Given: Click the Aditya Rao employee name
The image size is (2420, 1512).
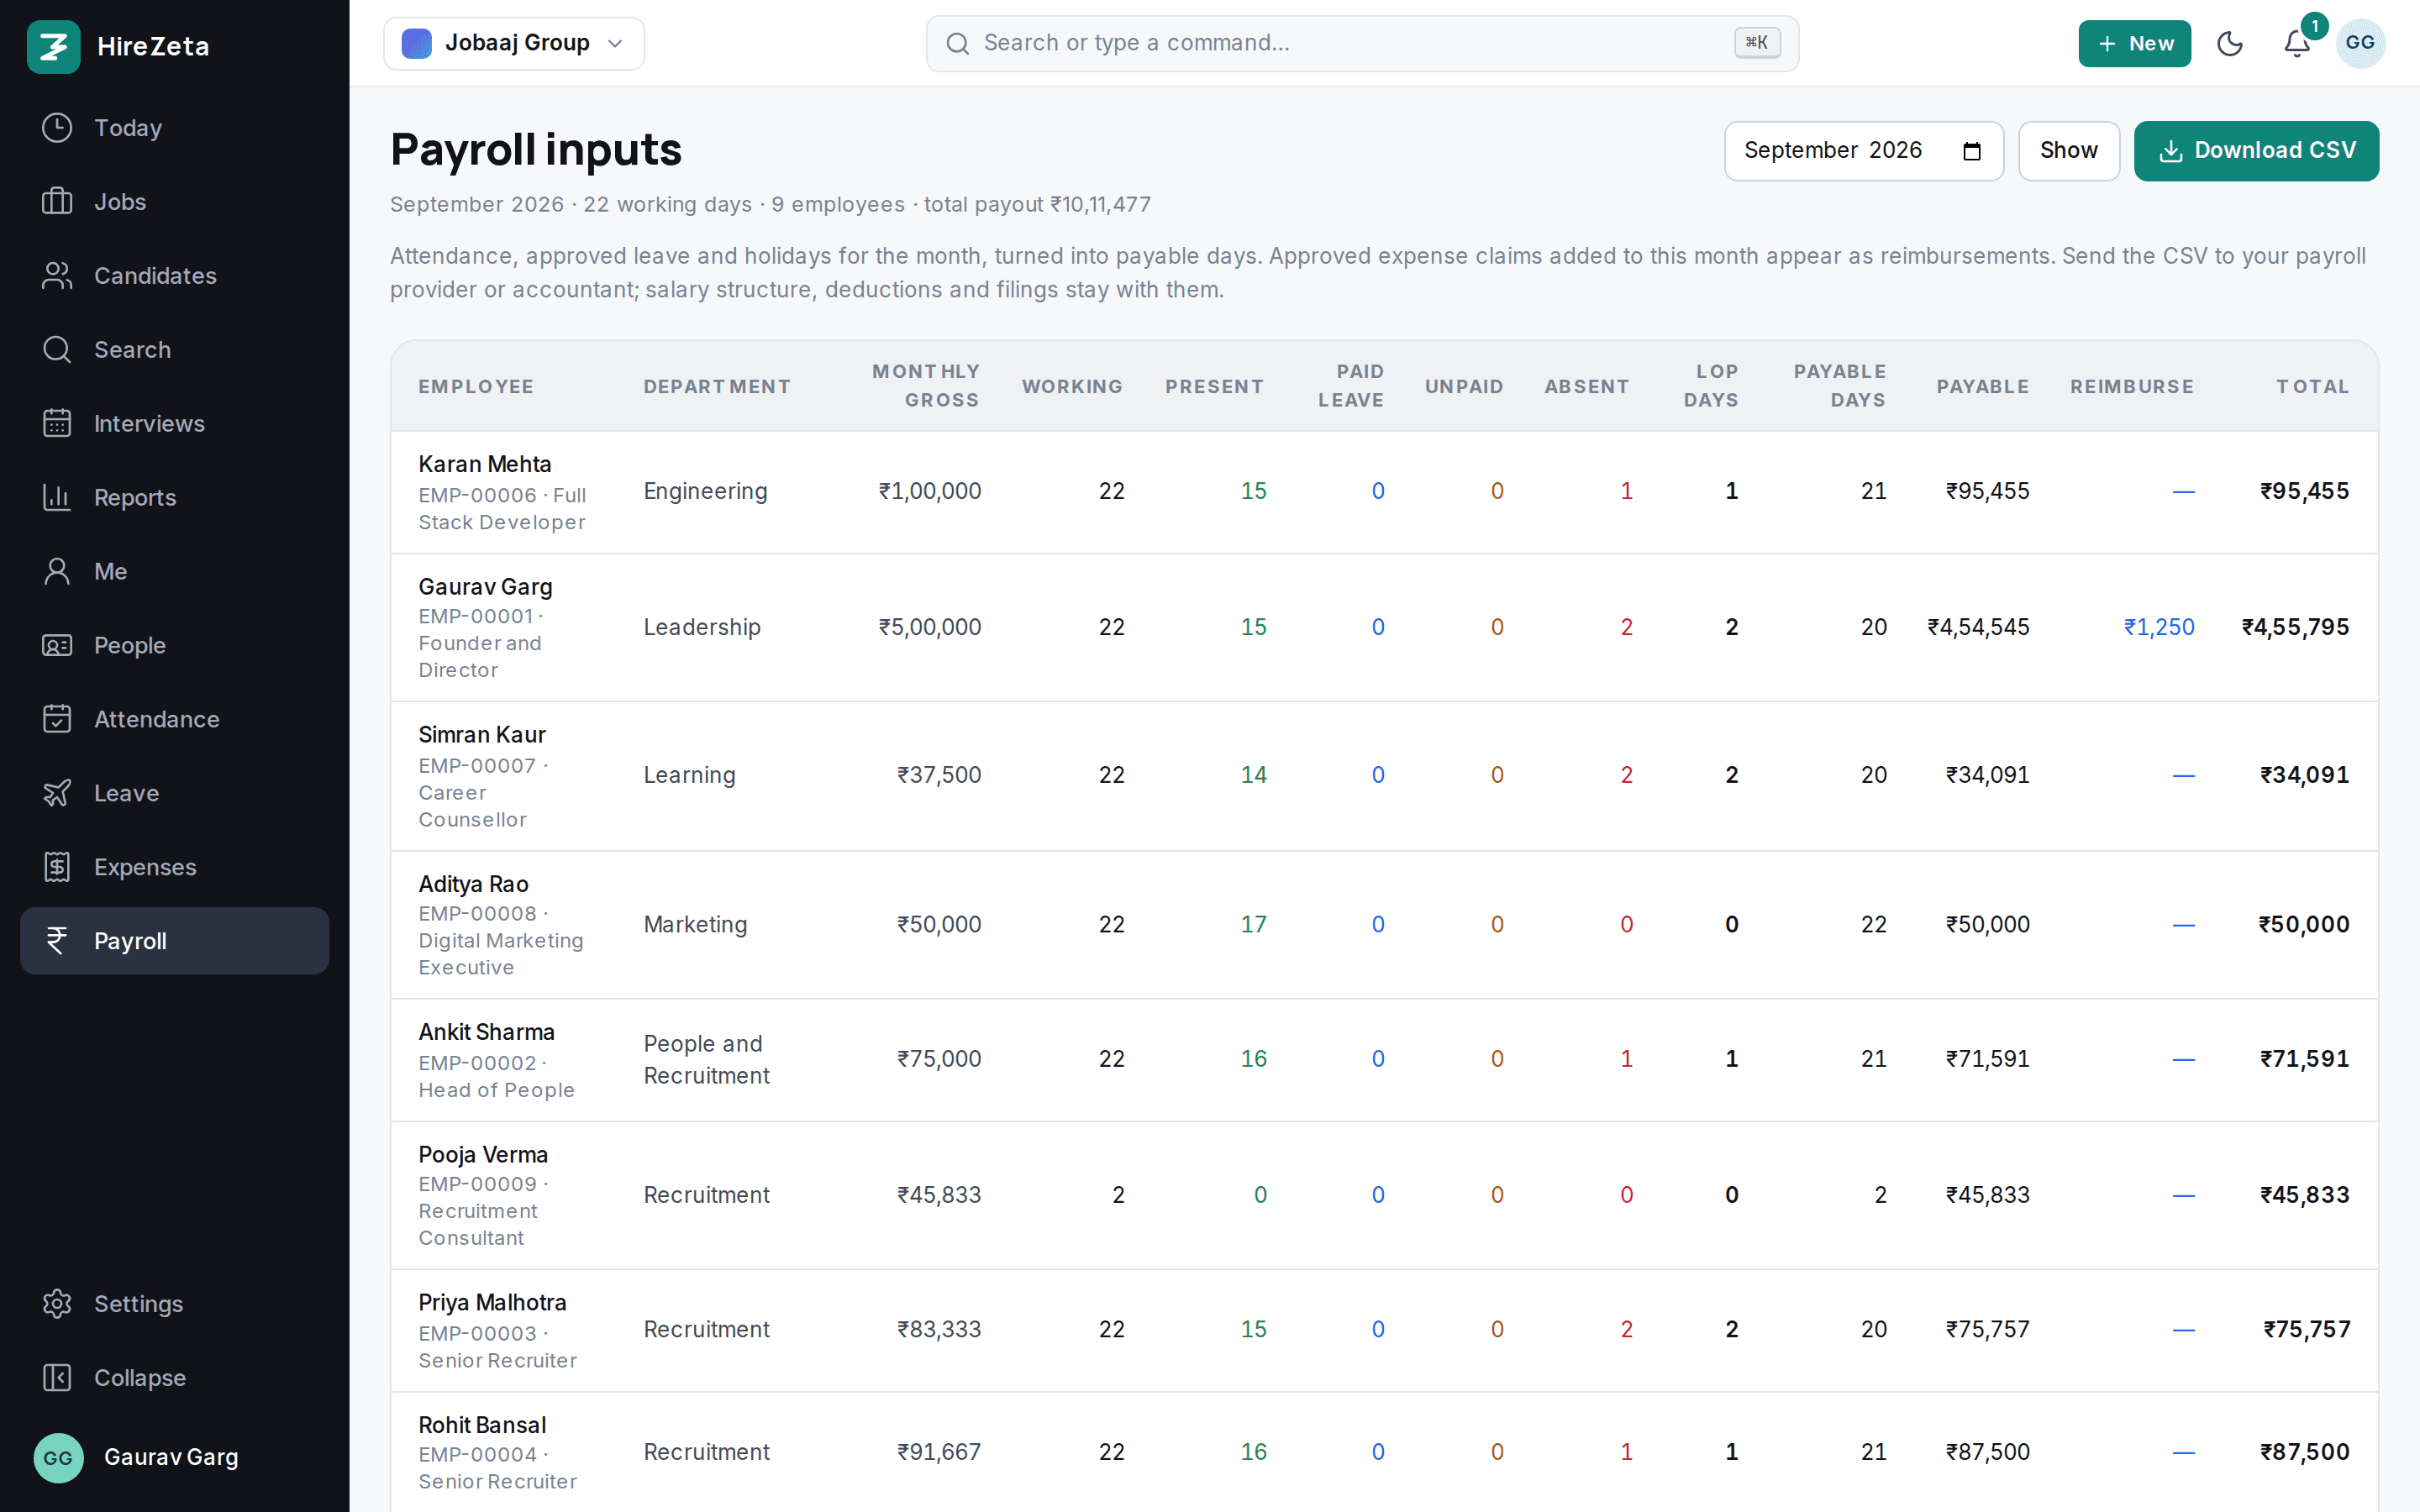Looking at the screenshot, I should tap(473, 884).
